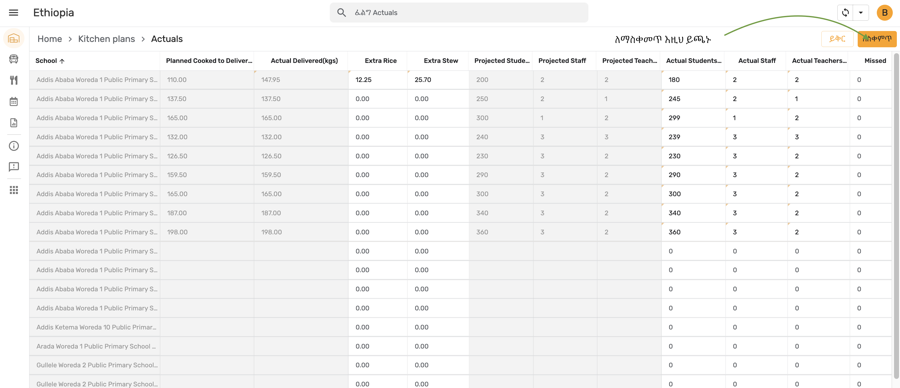Click the Actual Students cell 180

pos(693,80)
